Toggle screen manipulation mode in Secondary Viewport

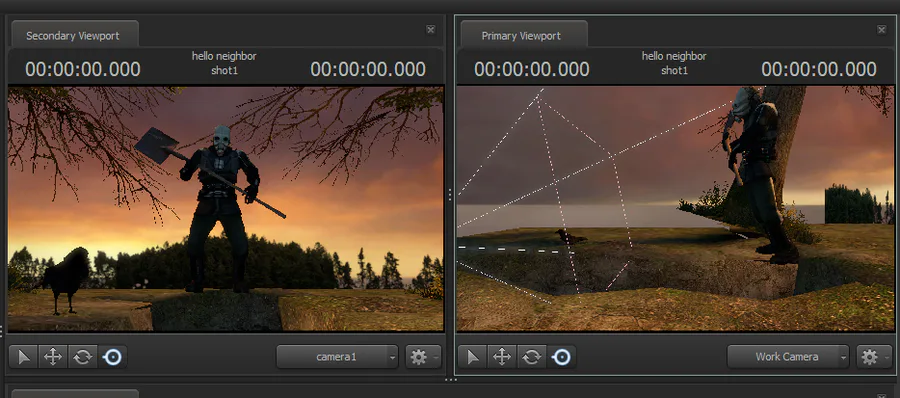tap(112, 357)
